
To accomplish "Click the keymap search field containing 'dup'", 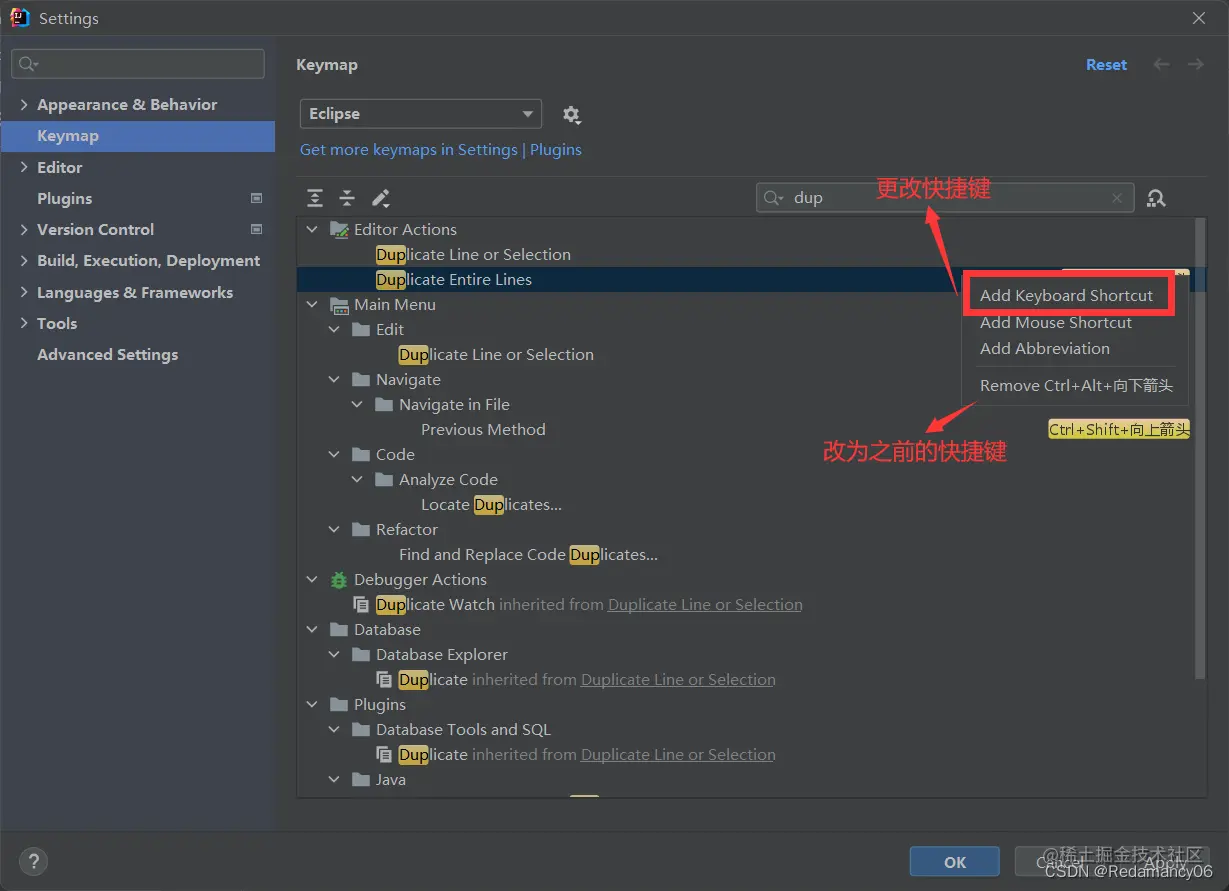I will [x=945, y=198].
